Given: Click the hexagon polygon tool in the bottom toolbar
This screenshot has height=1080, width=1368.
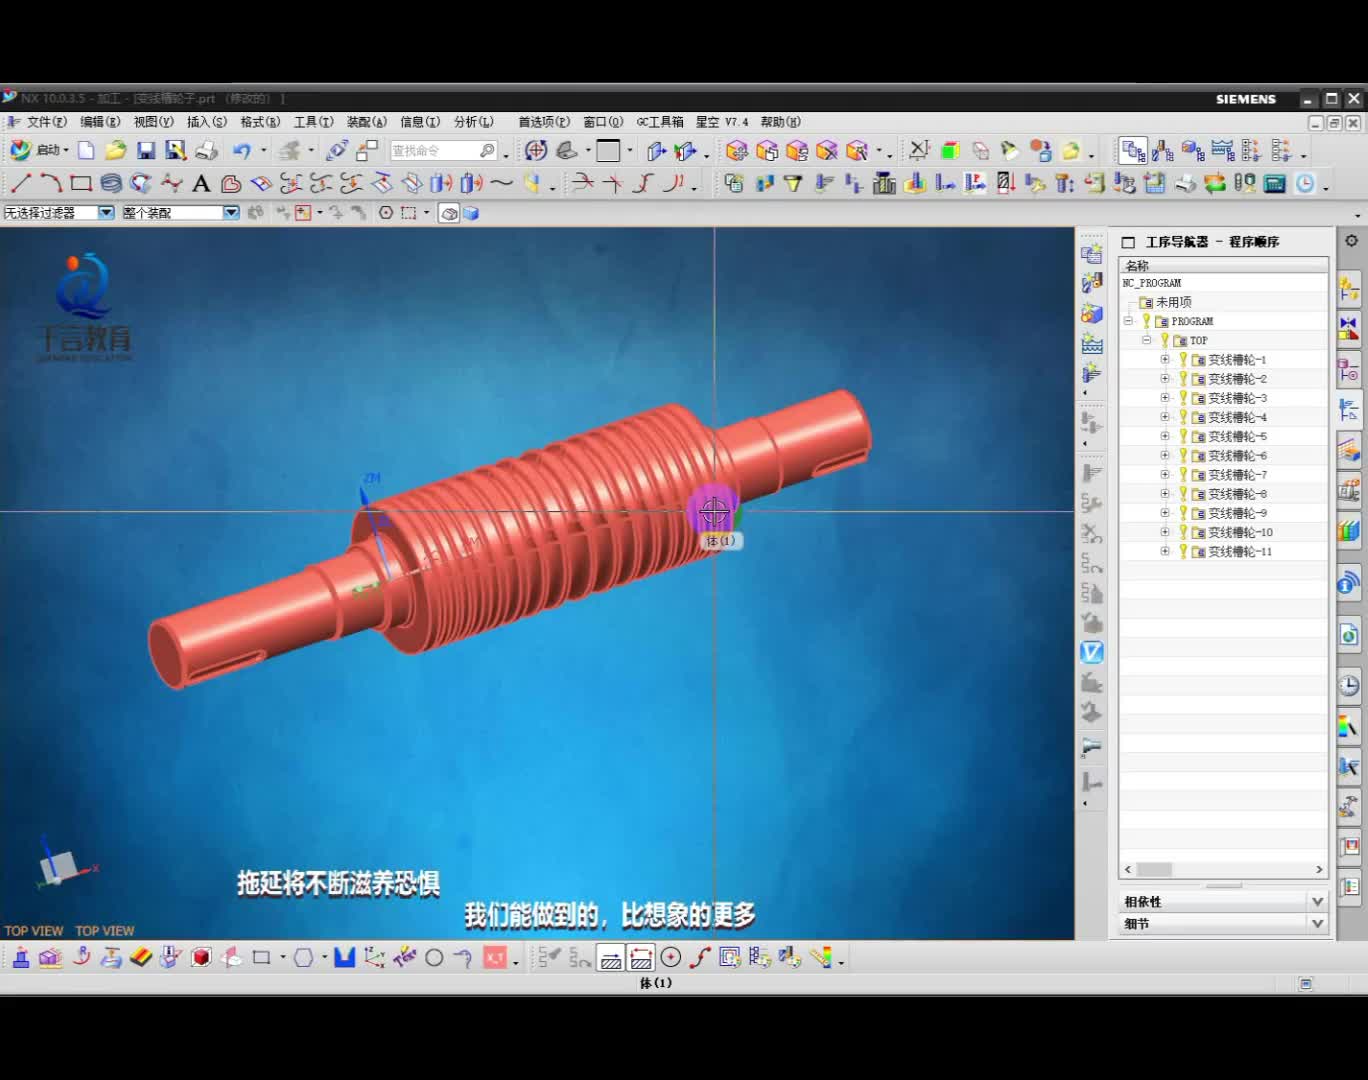Looking at the screenshot, I should (303, 958).
